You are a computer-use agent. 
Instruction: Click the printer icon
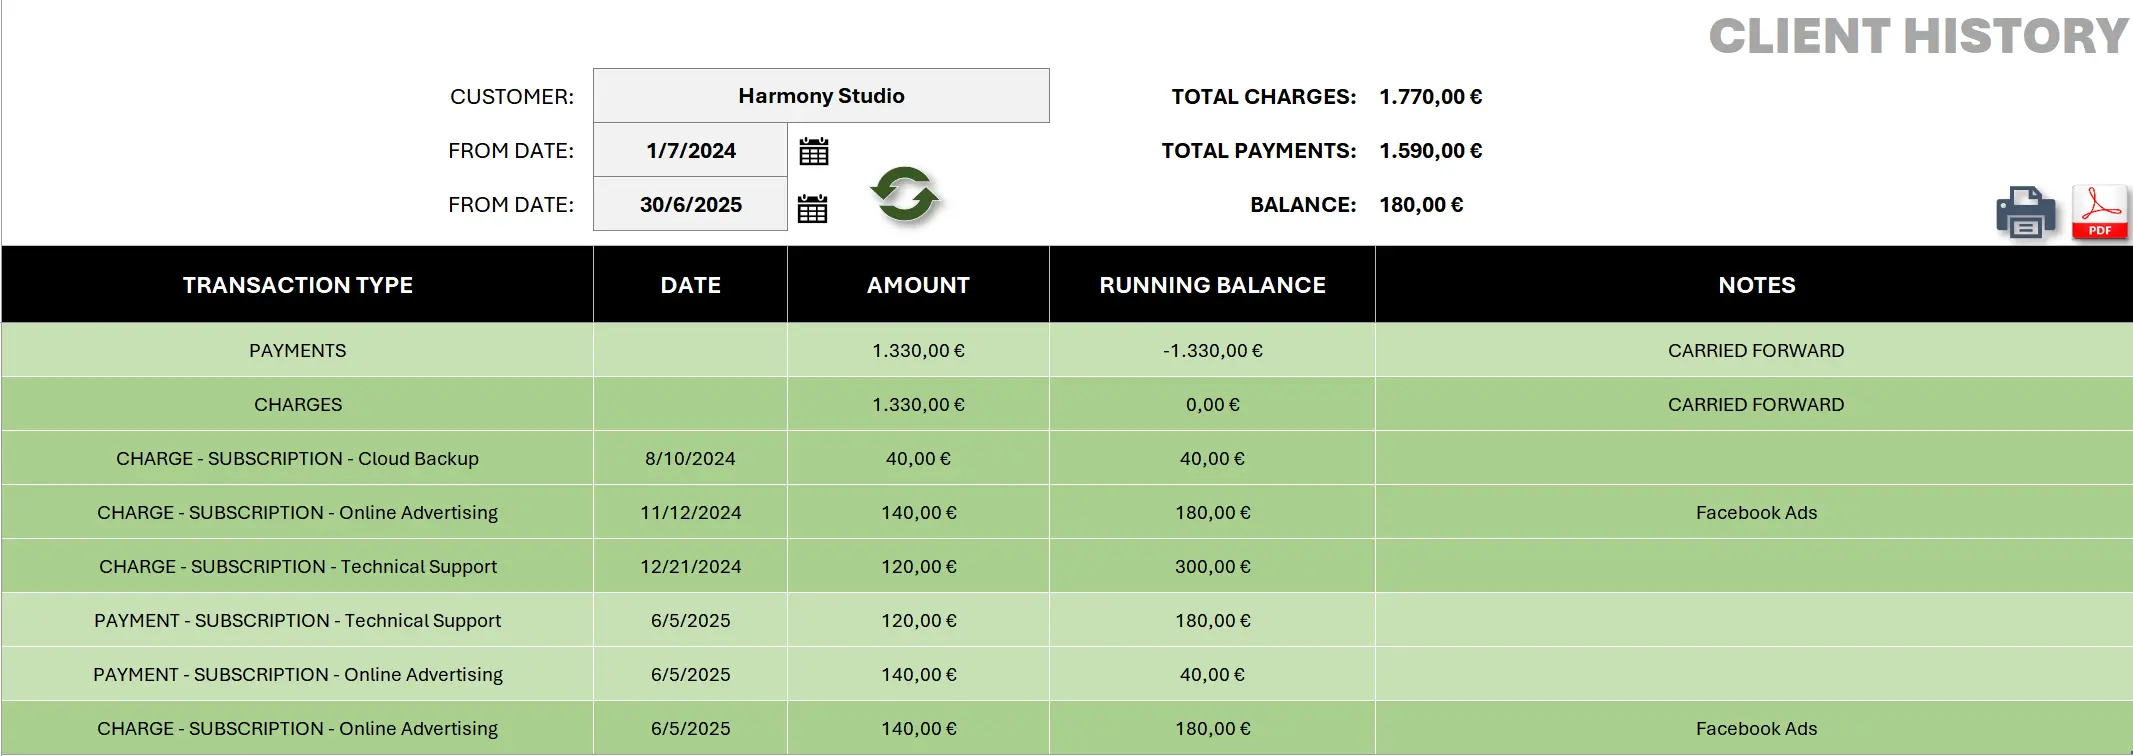click(x=2026, y=212)
